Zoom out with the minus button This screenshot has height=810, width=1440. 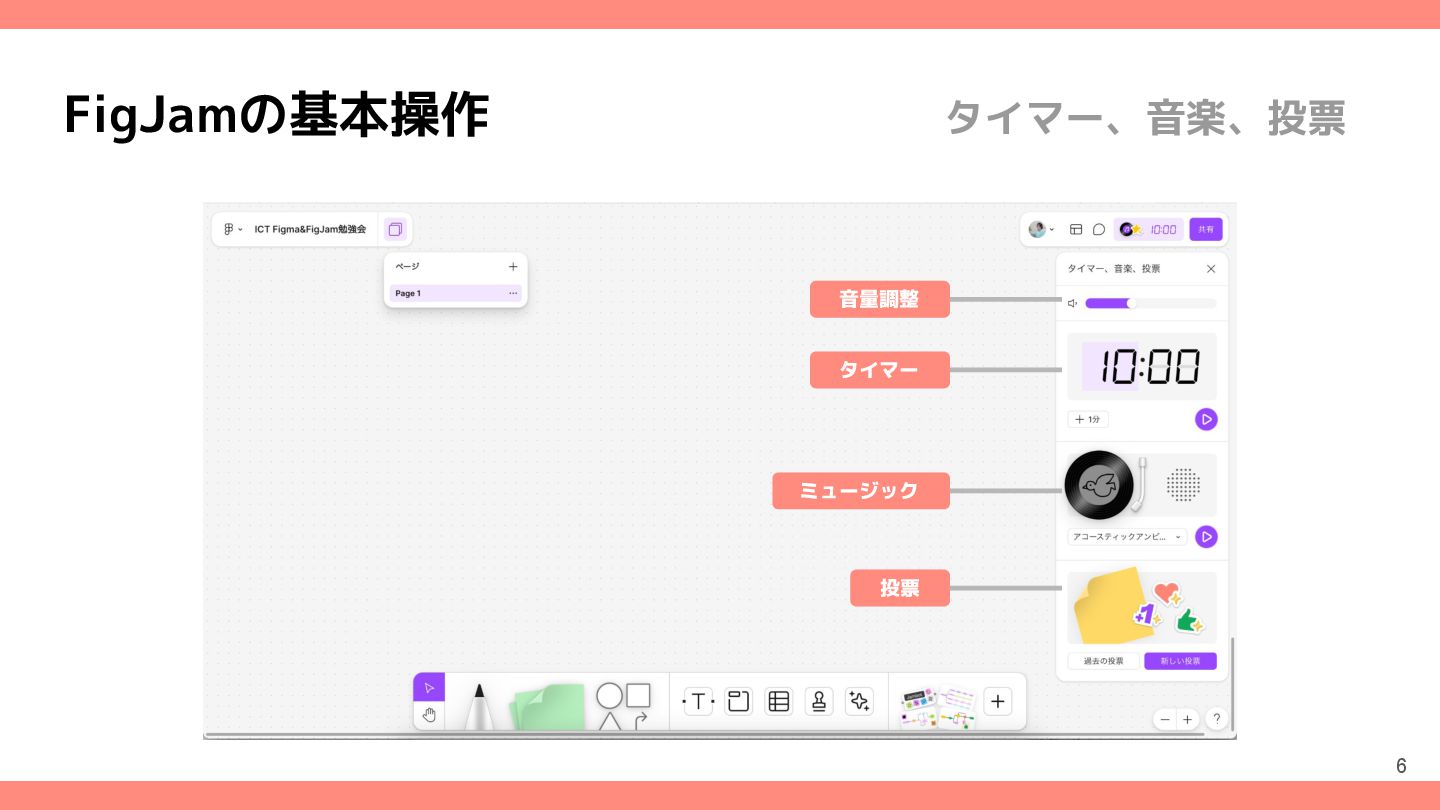(x=1165, y=719)
